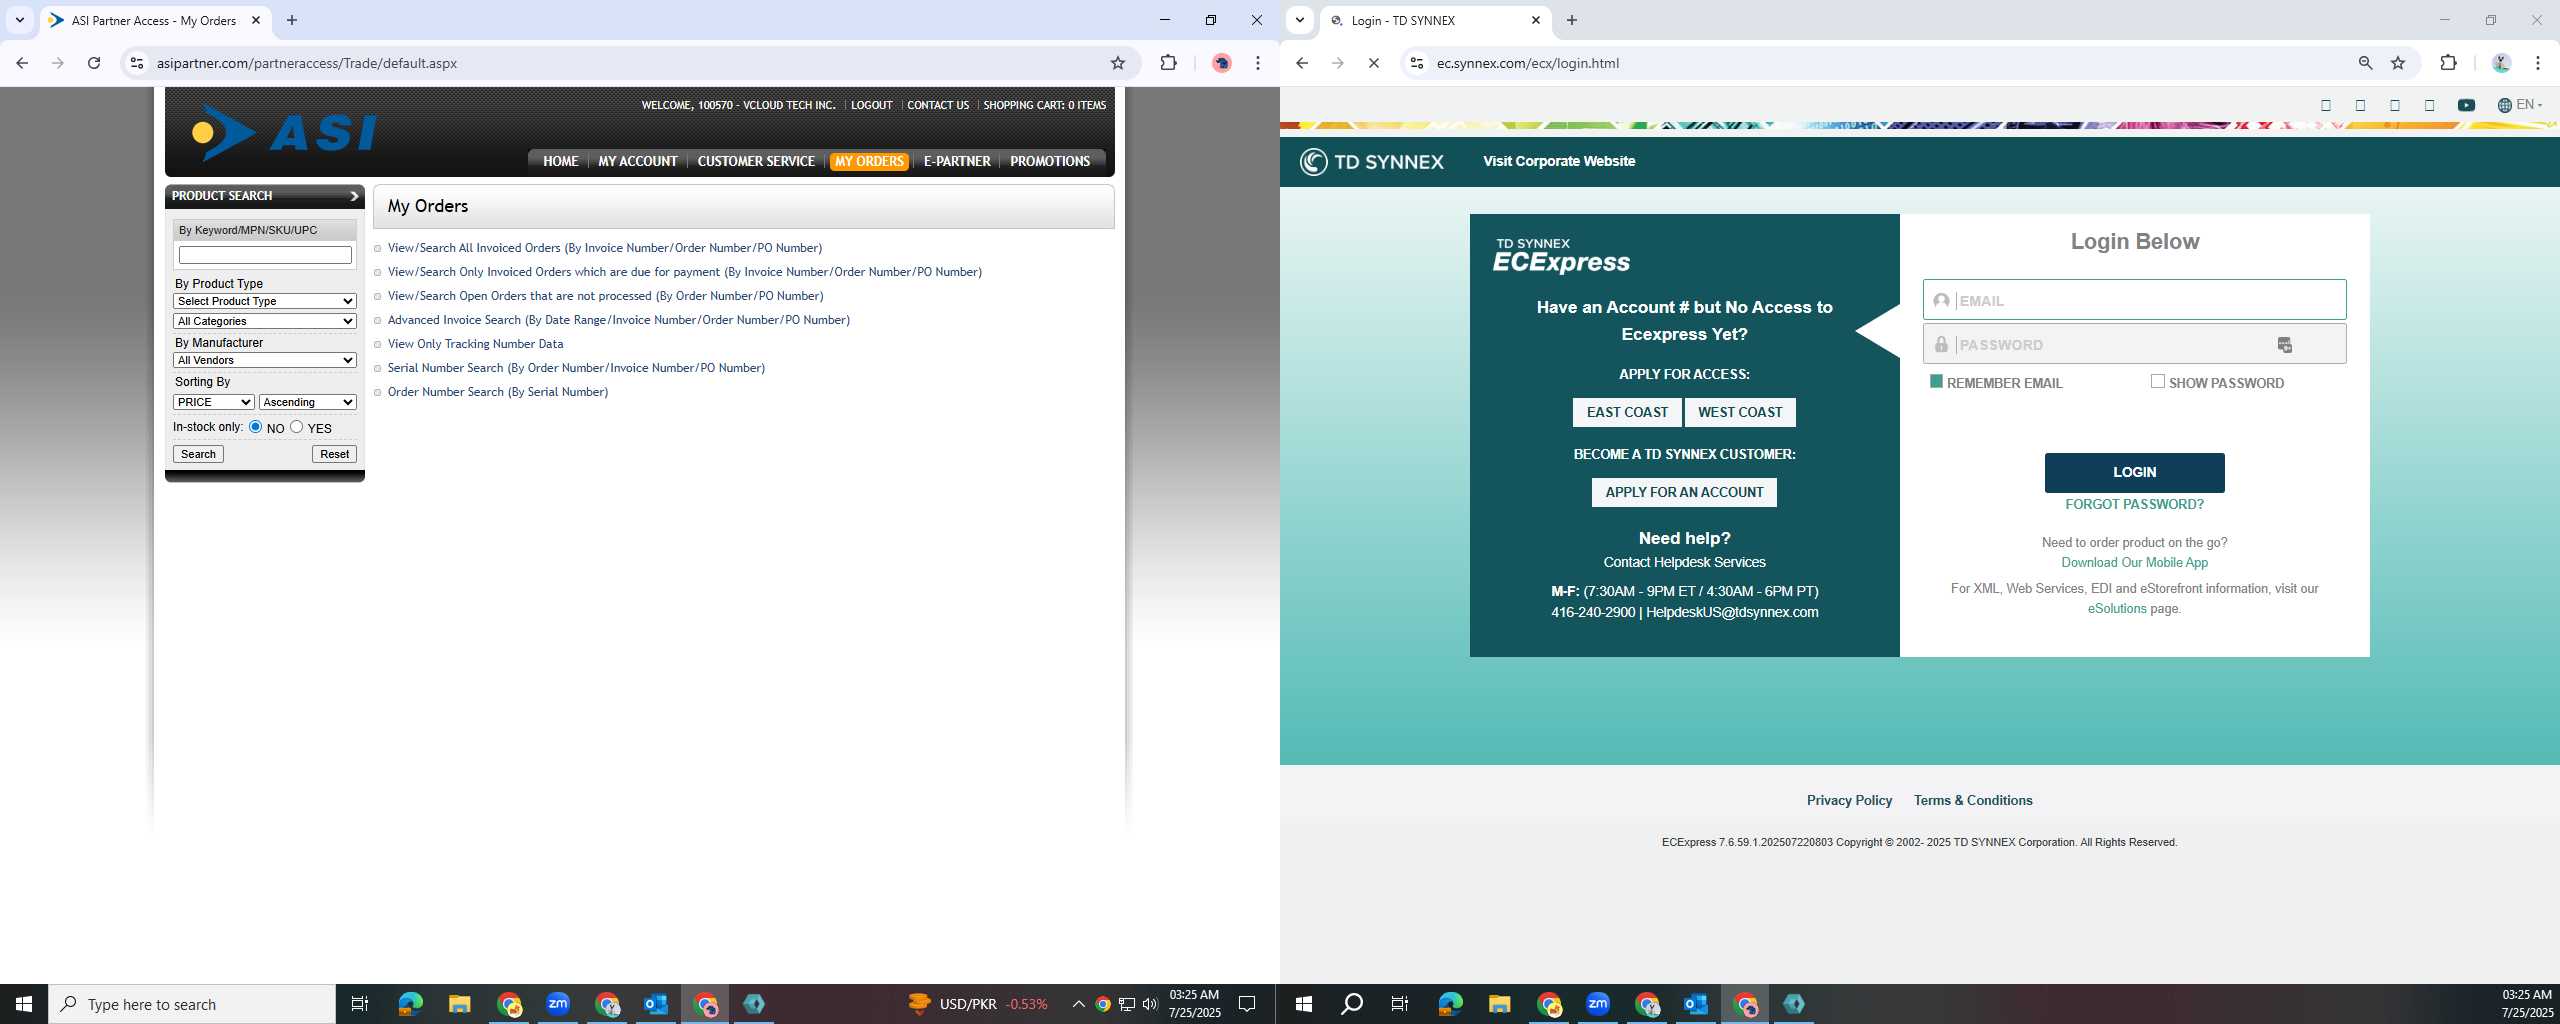Image resolution: width=2560 pixels, height=1024 pixels.
Task: View site information for asipartner.com
Action: coord(137,63)
